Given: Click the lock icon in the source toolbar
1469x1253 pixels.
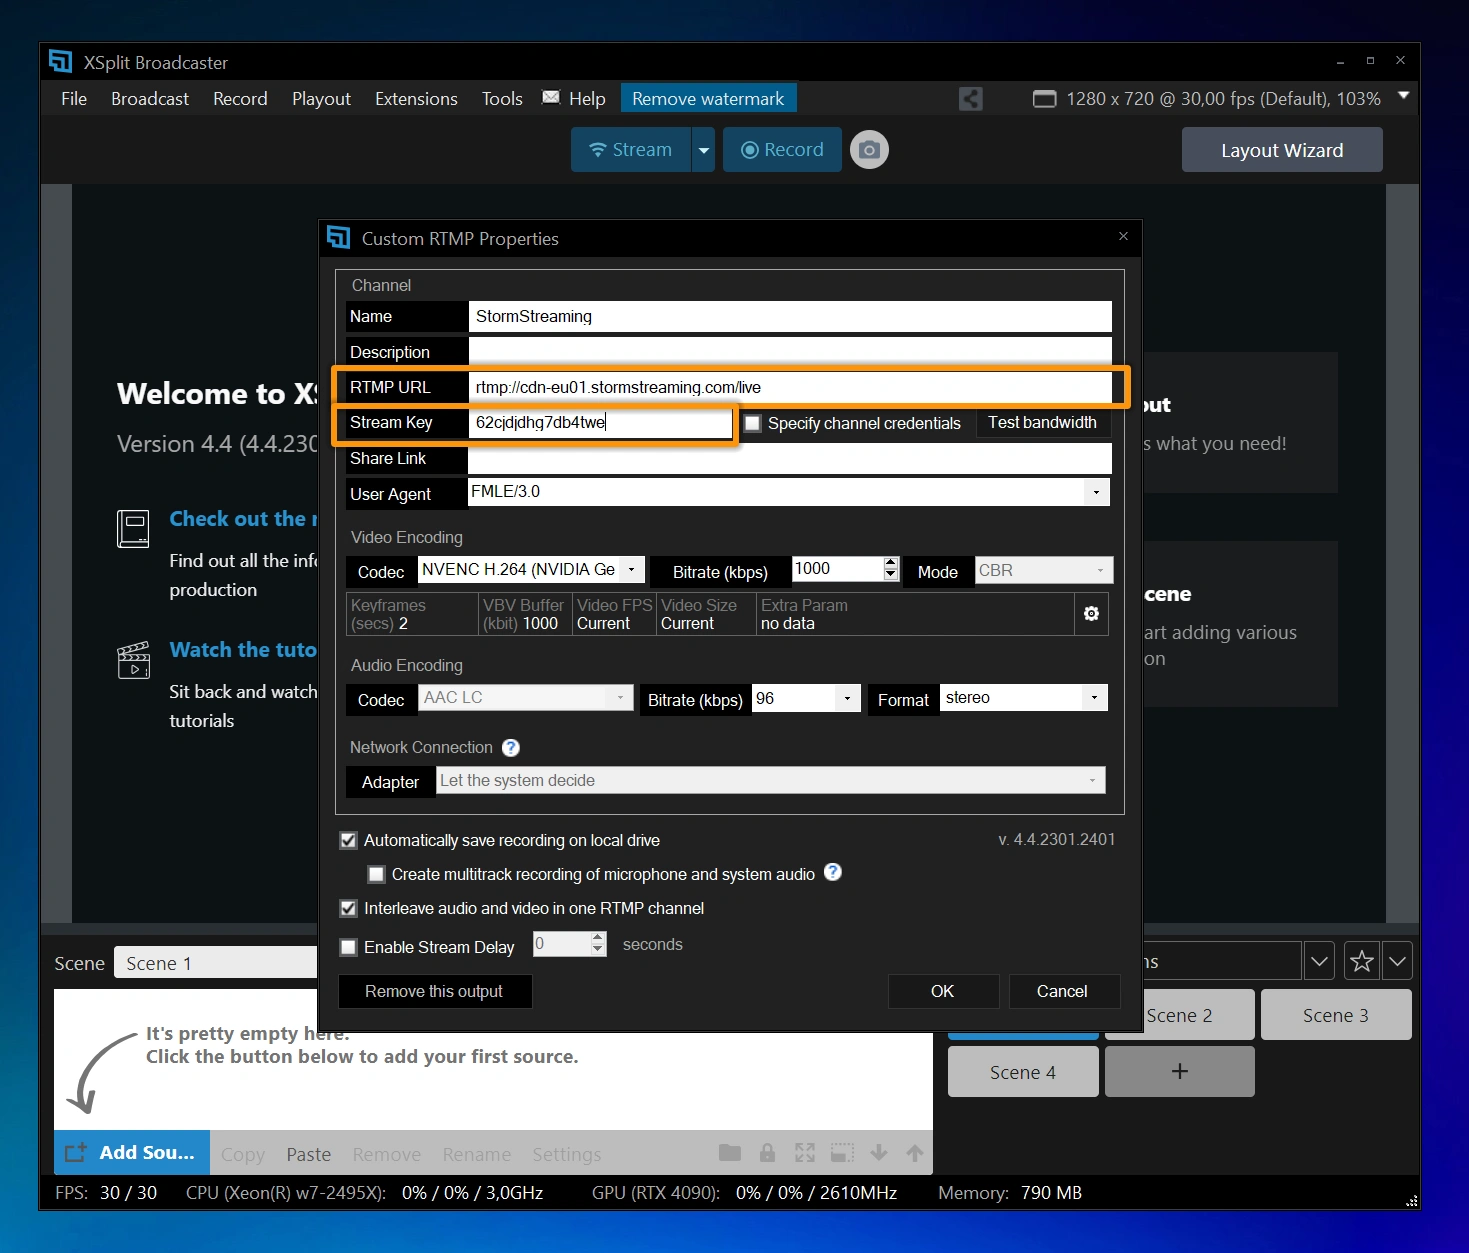Looking at the screenshot, I should coord(767,1152).
